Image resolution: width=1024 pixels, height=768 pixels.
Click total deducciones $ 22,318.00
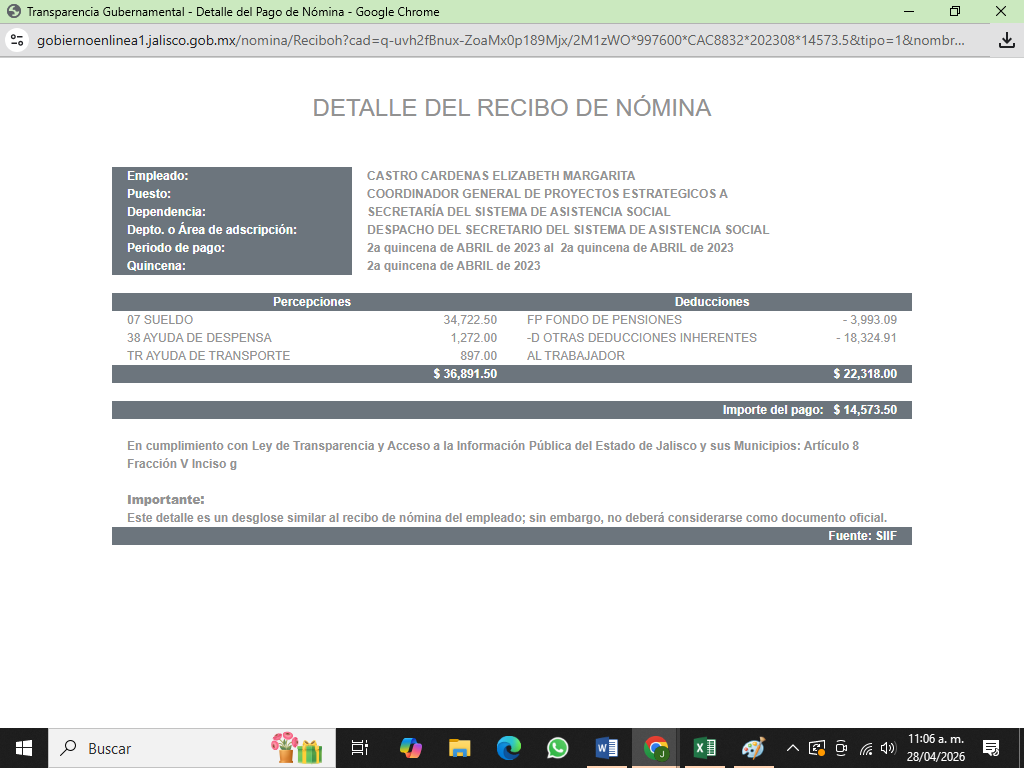coord(865,374)
